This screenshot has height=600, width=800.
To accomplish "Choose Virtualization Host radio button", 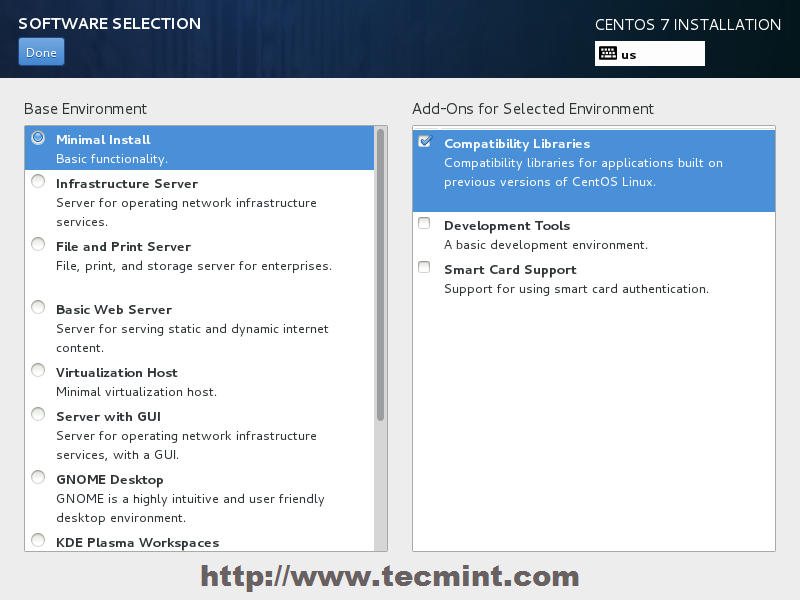I will [38, 370].
